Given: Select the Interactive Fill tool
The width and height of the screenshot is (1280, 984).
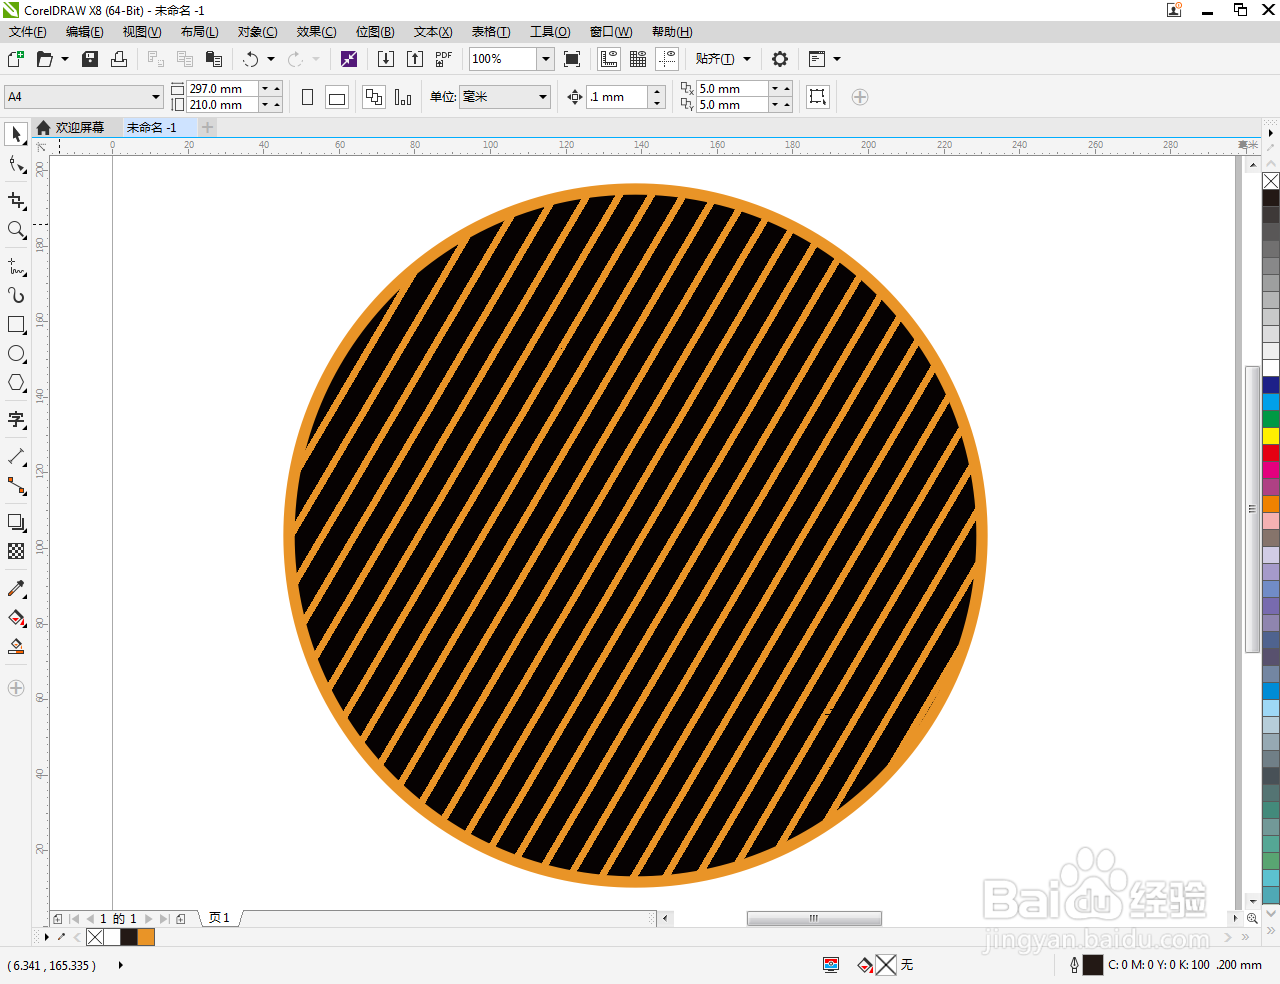Looking at the screenshot, I should coord(16,618).
